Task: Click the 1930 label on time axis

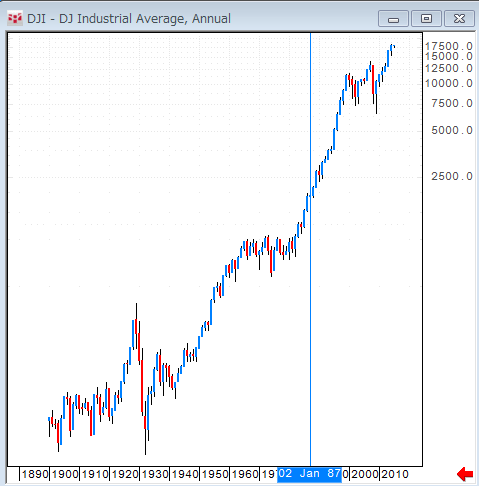Action: tap(155, 474)
